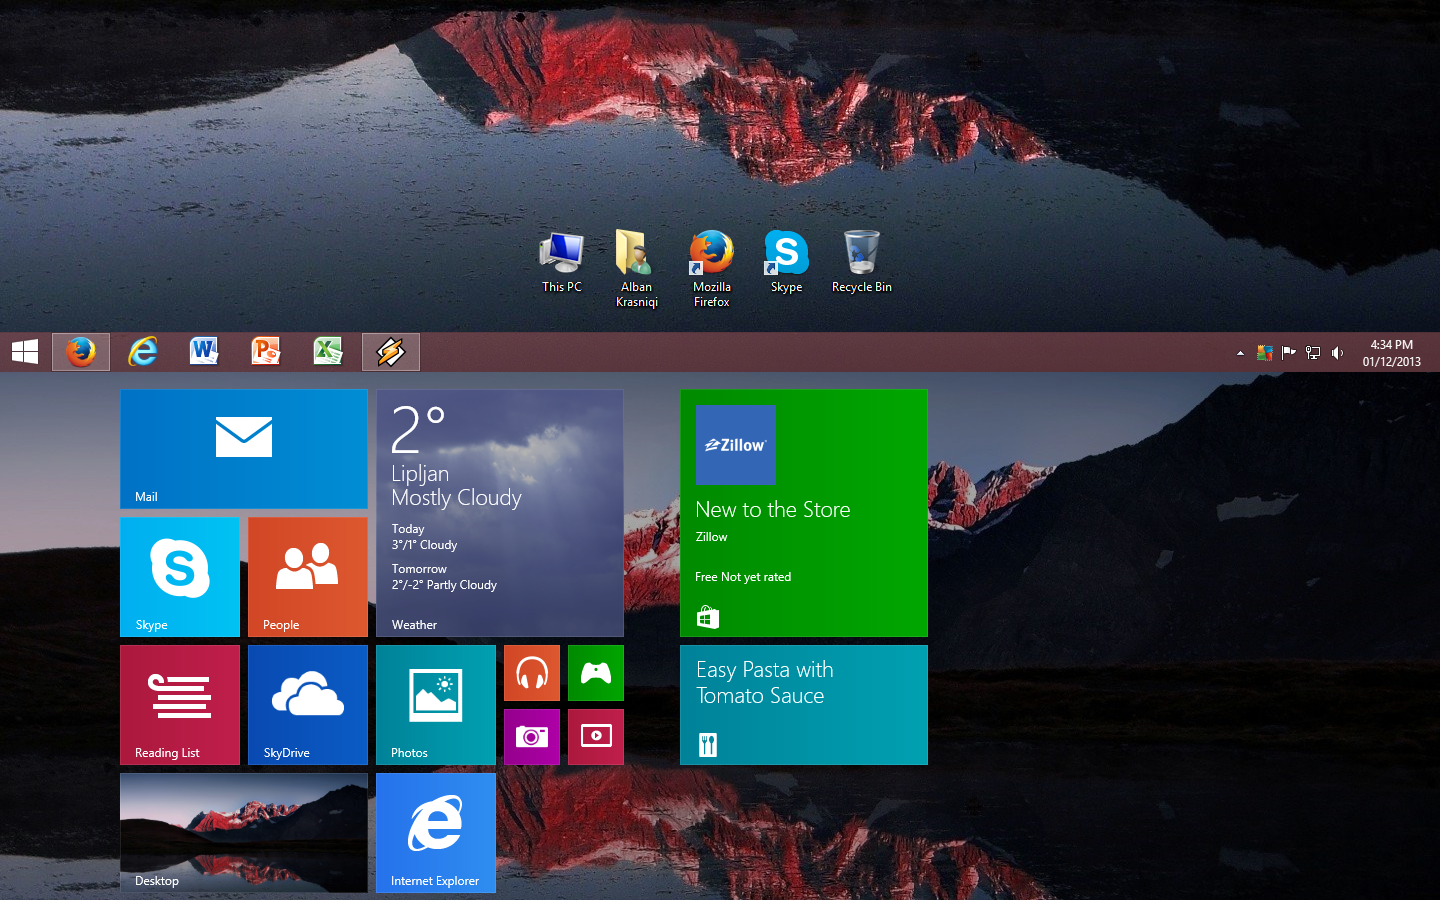
Task: Open the Desktop tile thumbnail
Action: pyautogui.click(x=244, y=833)
